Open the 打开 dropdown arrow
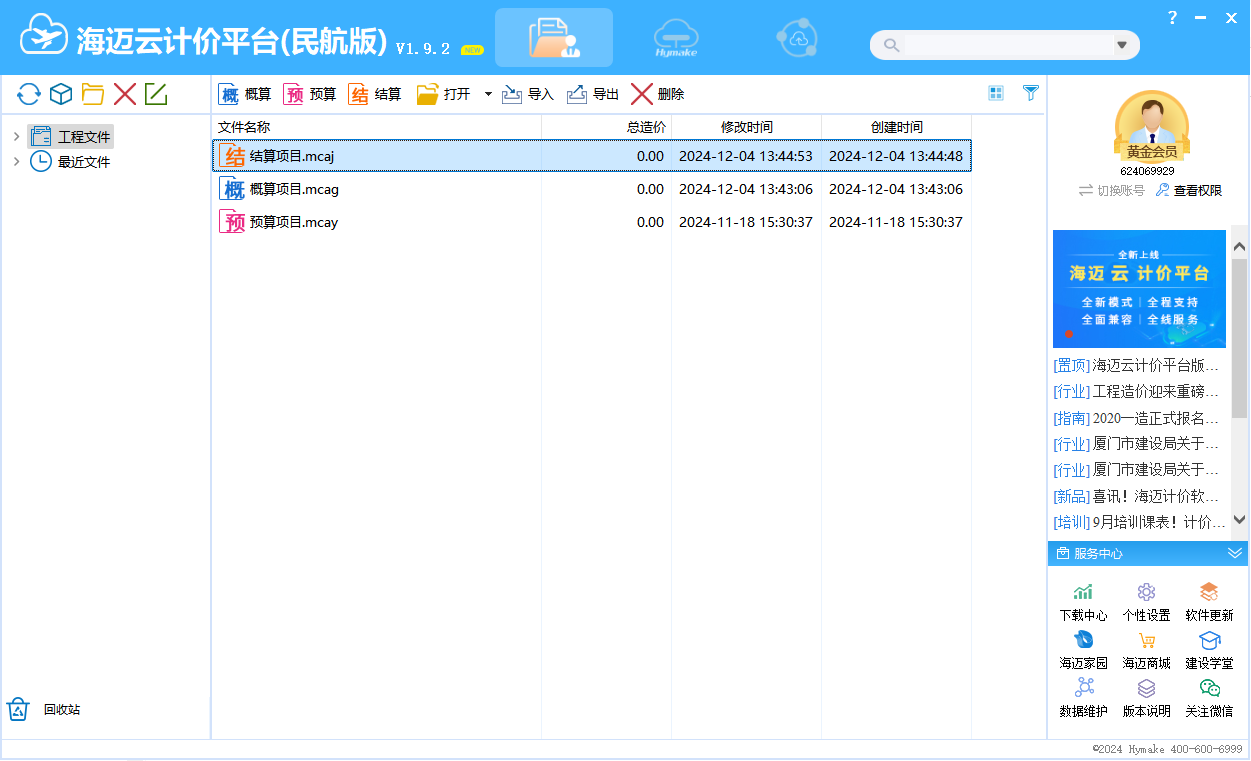1251x761 pixels. 488,94
